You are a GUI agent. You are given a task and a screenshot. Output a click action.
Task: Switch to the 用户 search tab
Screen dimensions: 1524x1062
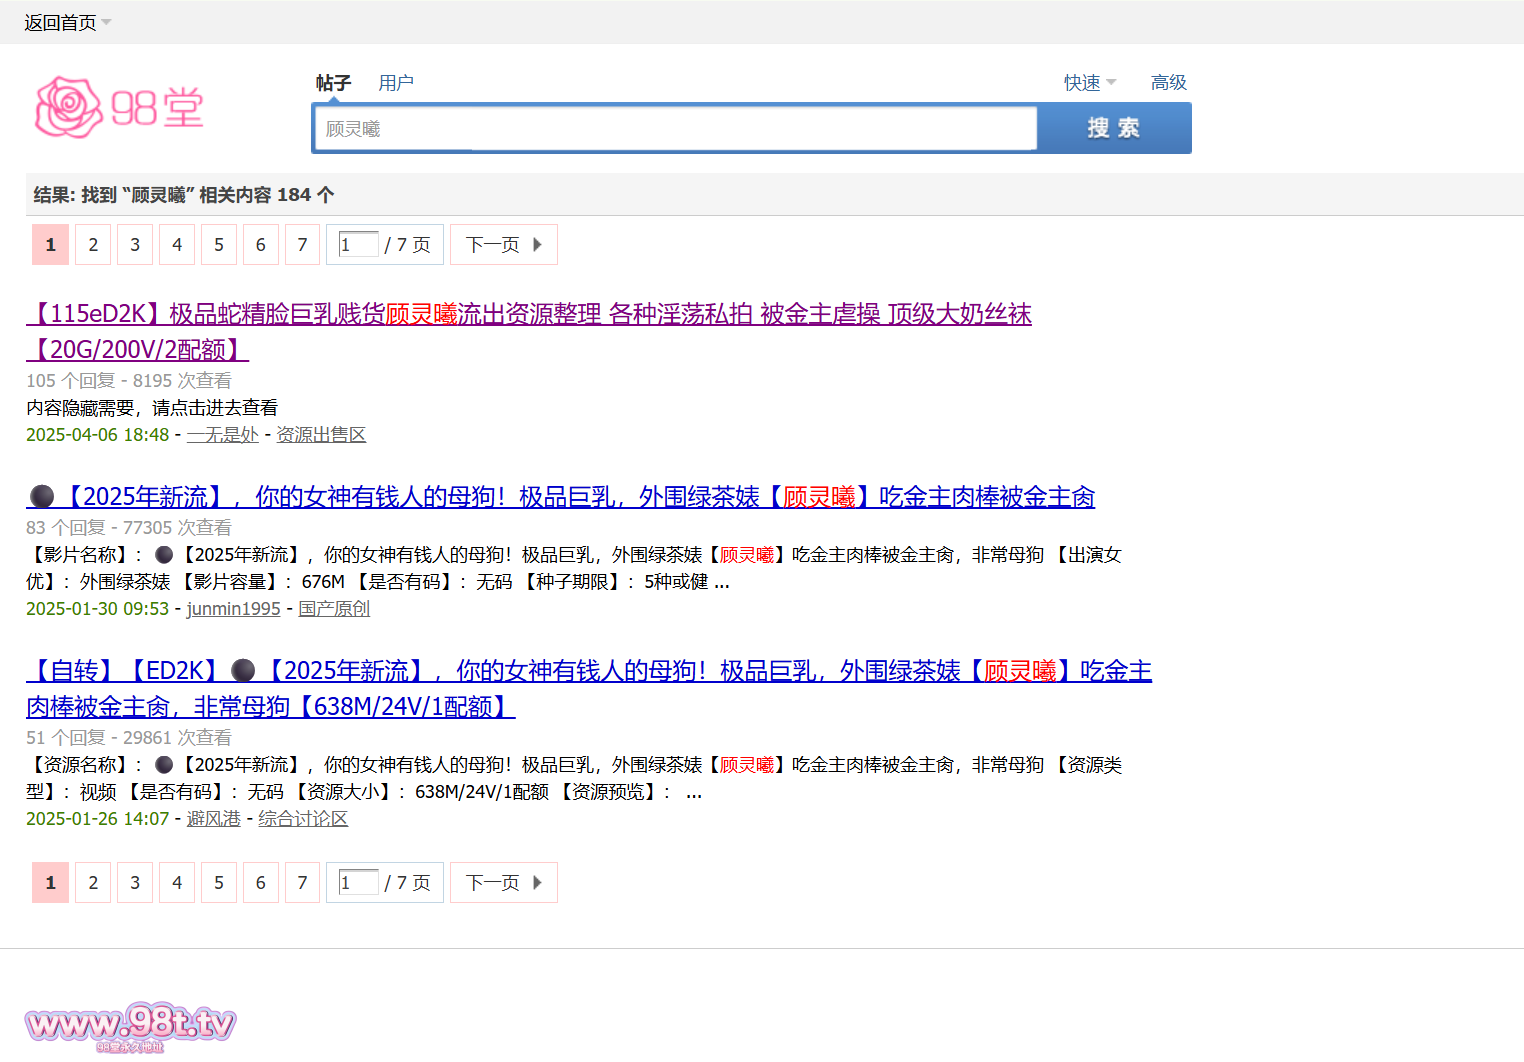(395, 82)
